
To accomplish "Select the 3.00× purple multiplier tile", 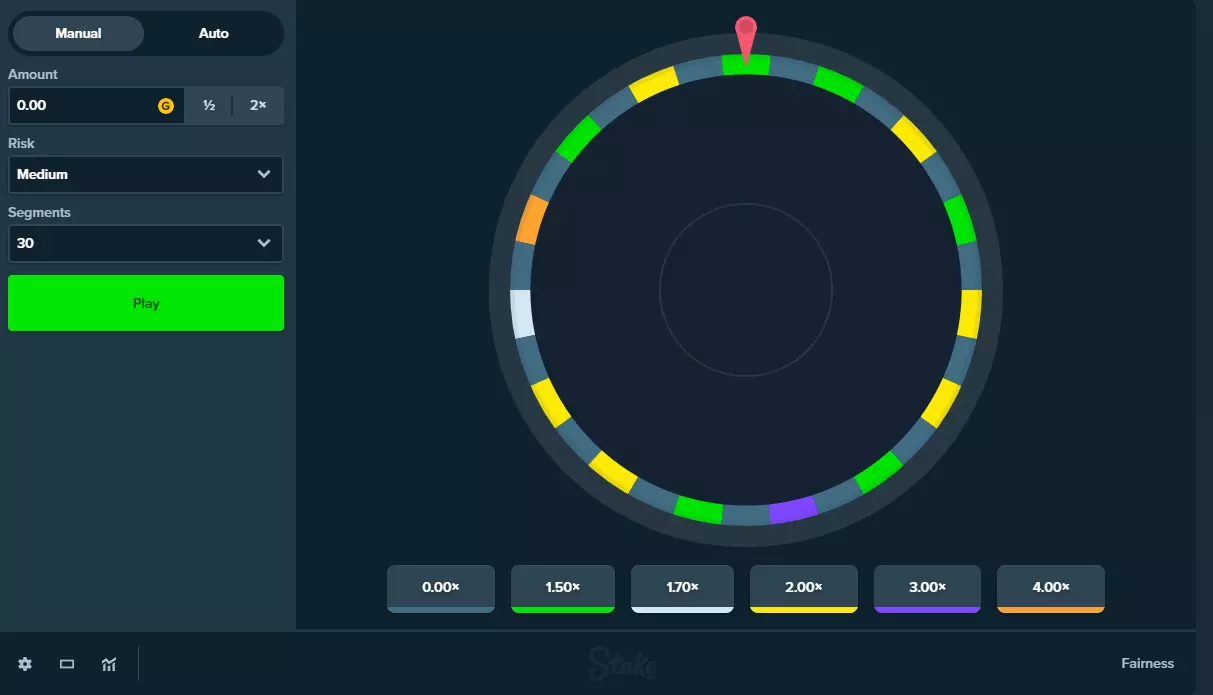I will pyautogui.click(x=927, y=588).
